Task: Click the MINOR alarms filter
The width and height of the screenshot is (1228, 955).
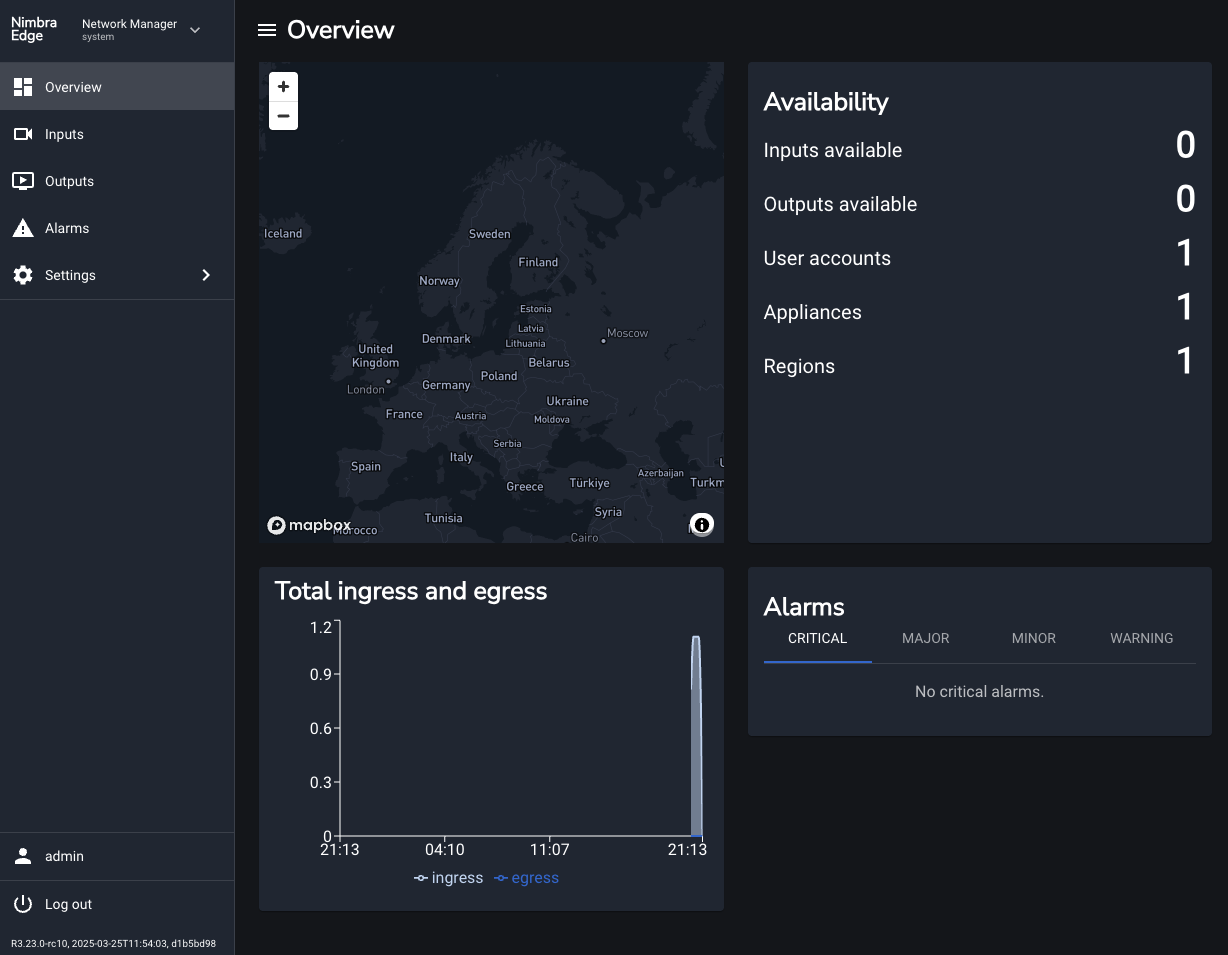Action: pyautogui.click(x=1033, y=638)
